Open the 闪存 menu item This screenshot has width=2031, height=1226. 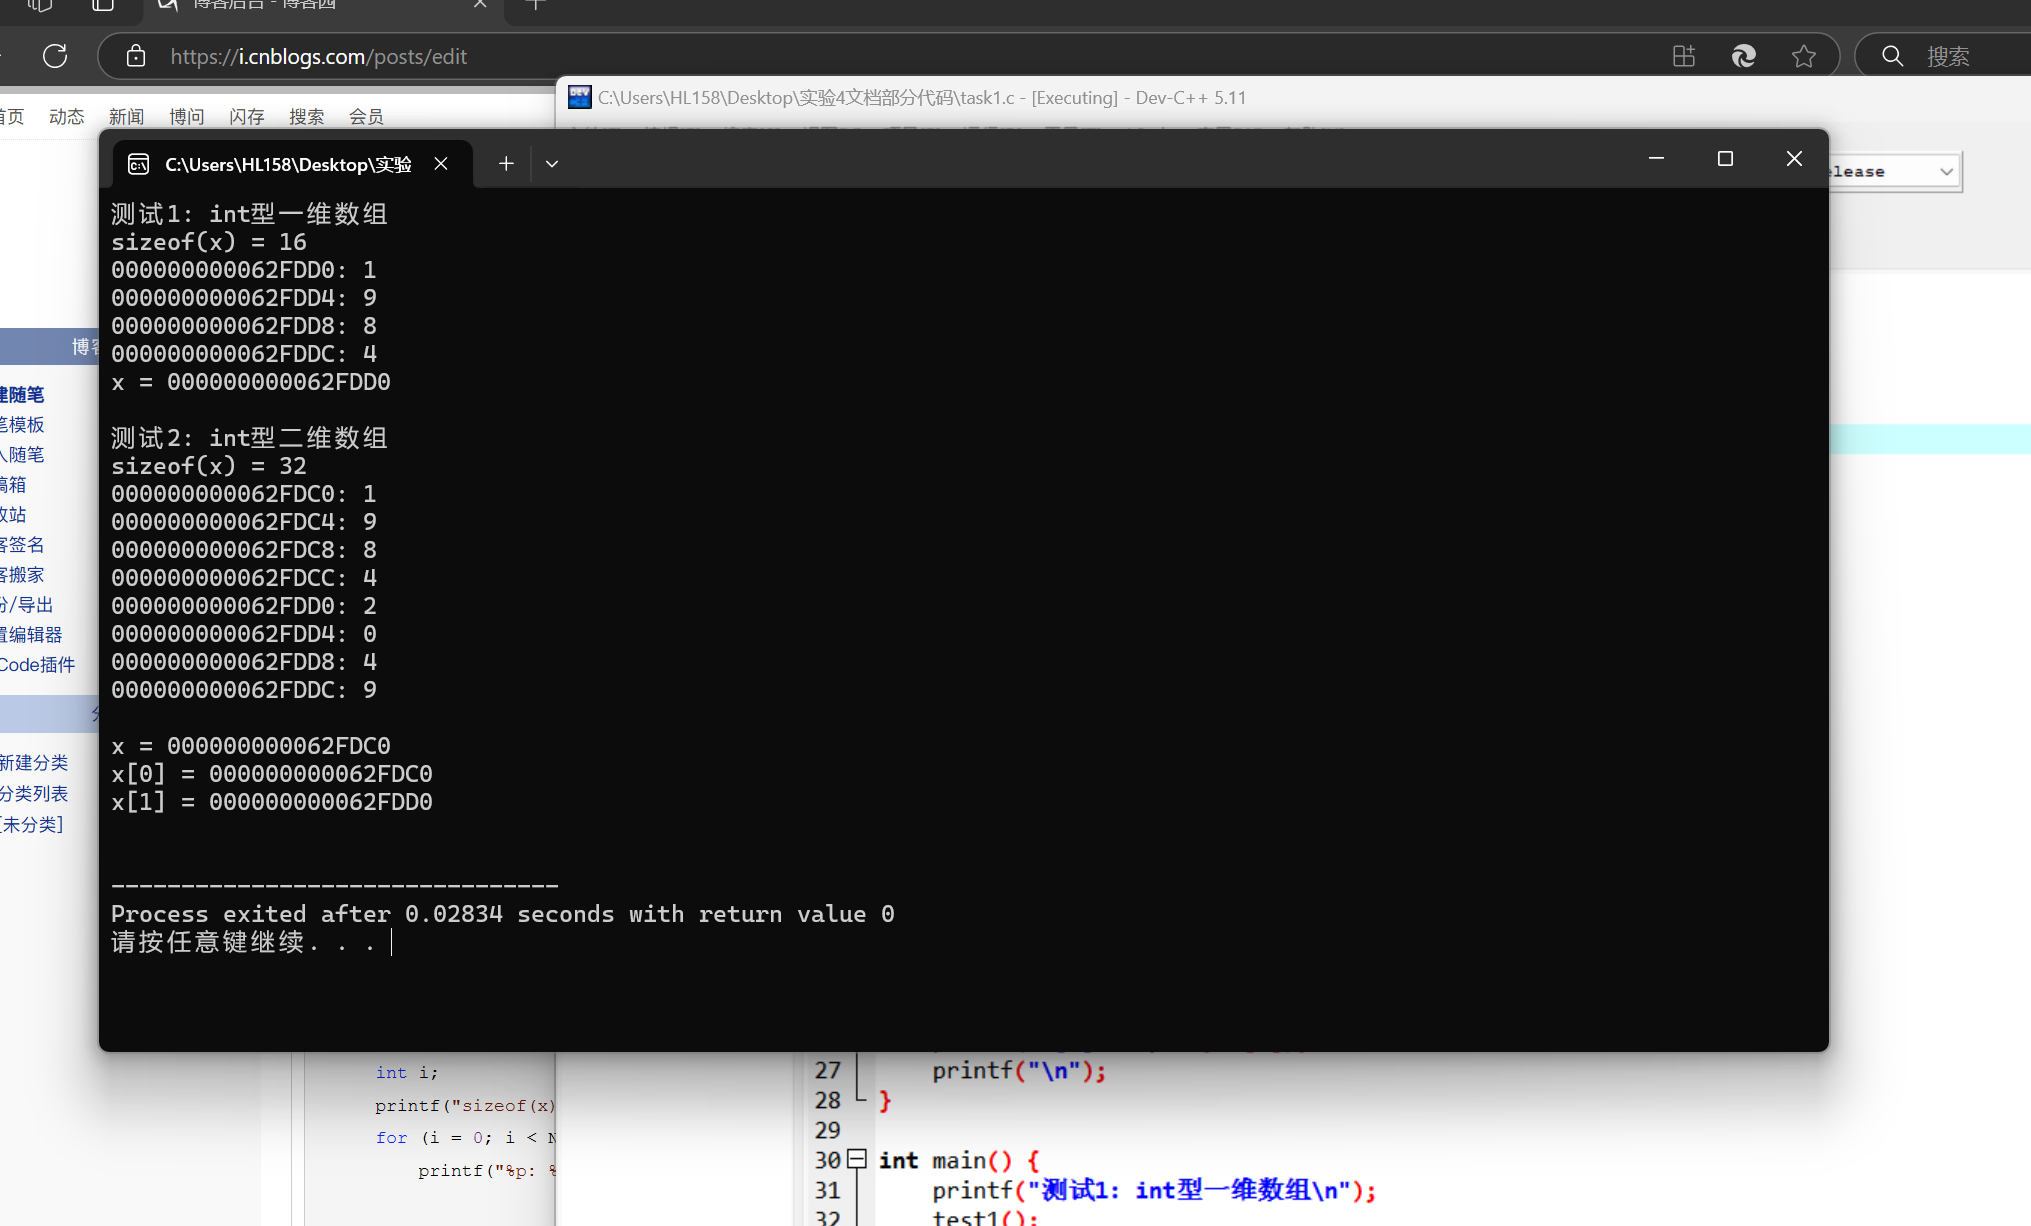coord(246,117)
